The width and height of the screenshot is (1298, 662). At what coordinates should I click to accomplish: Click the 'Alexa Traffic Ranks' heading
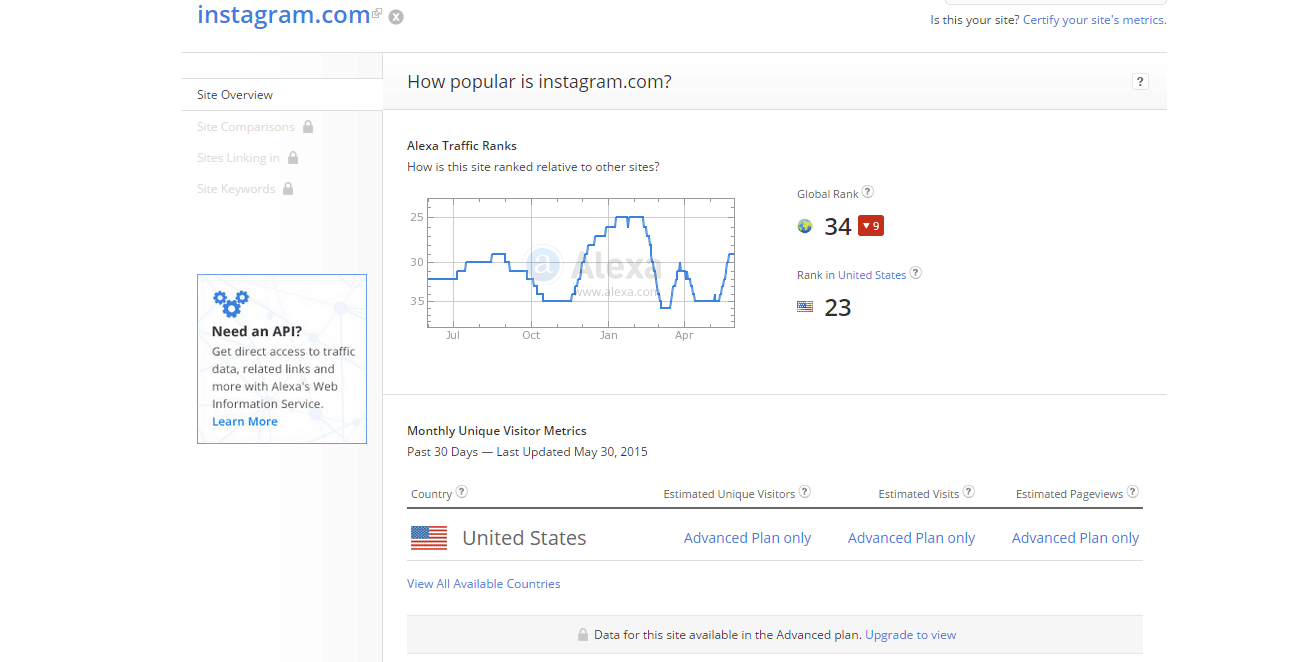462,146
